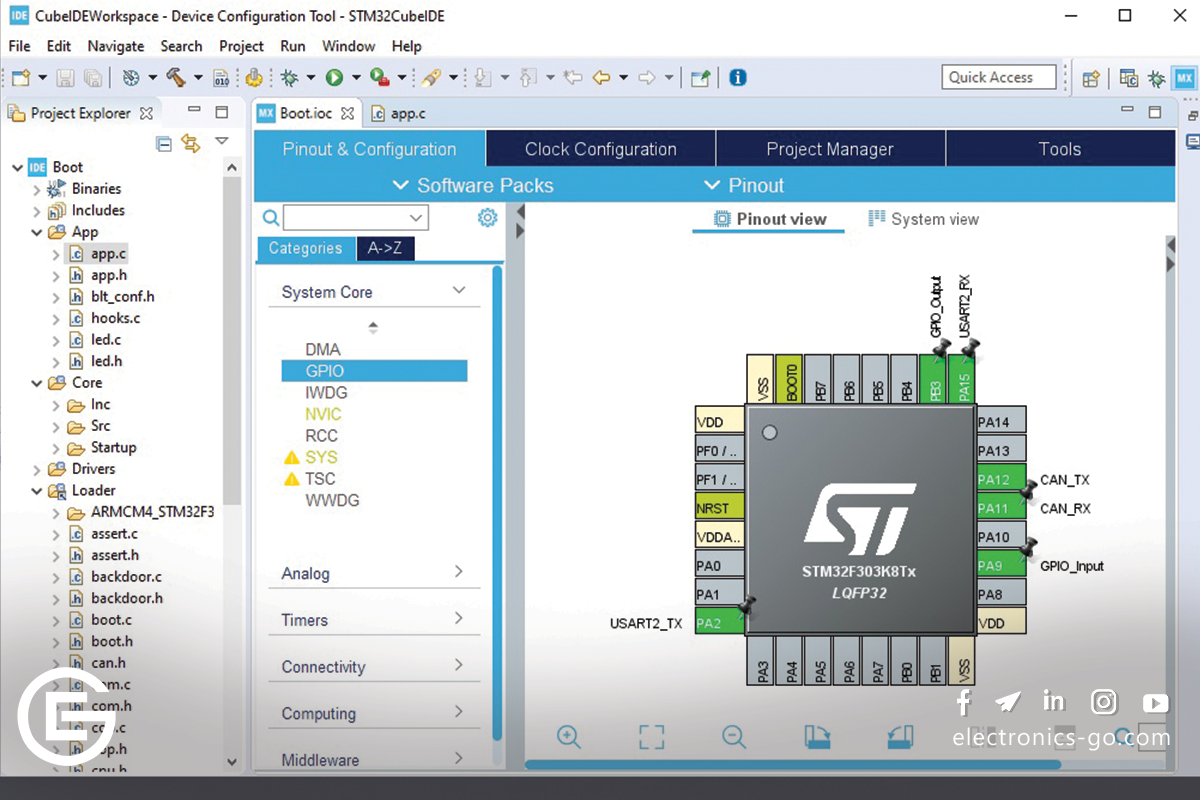Screen dimensions: 1200x800
Task: Click the Save All toolbar icon
Action: click(92, 77)
